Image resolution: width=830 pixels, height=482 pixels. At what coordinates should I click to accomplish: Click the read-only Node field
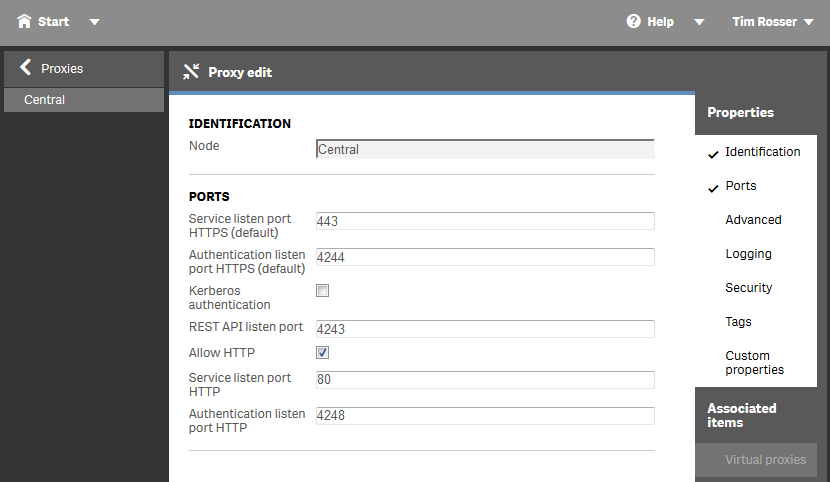pos(485,149)
